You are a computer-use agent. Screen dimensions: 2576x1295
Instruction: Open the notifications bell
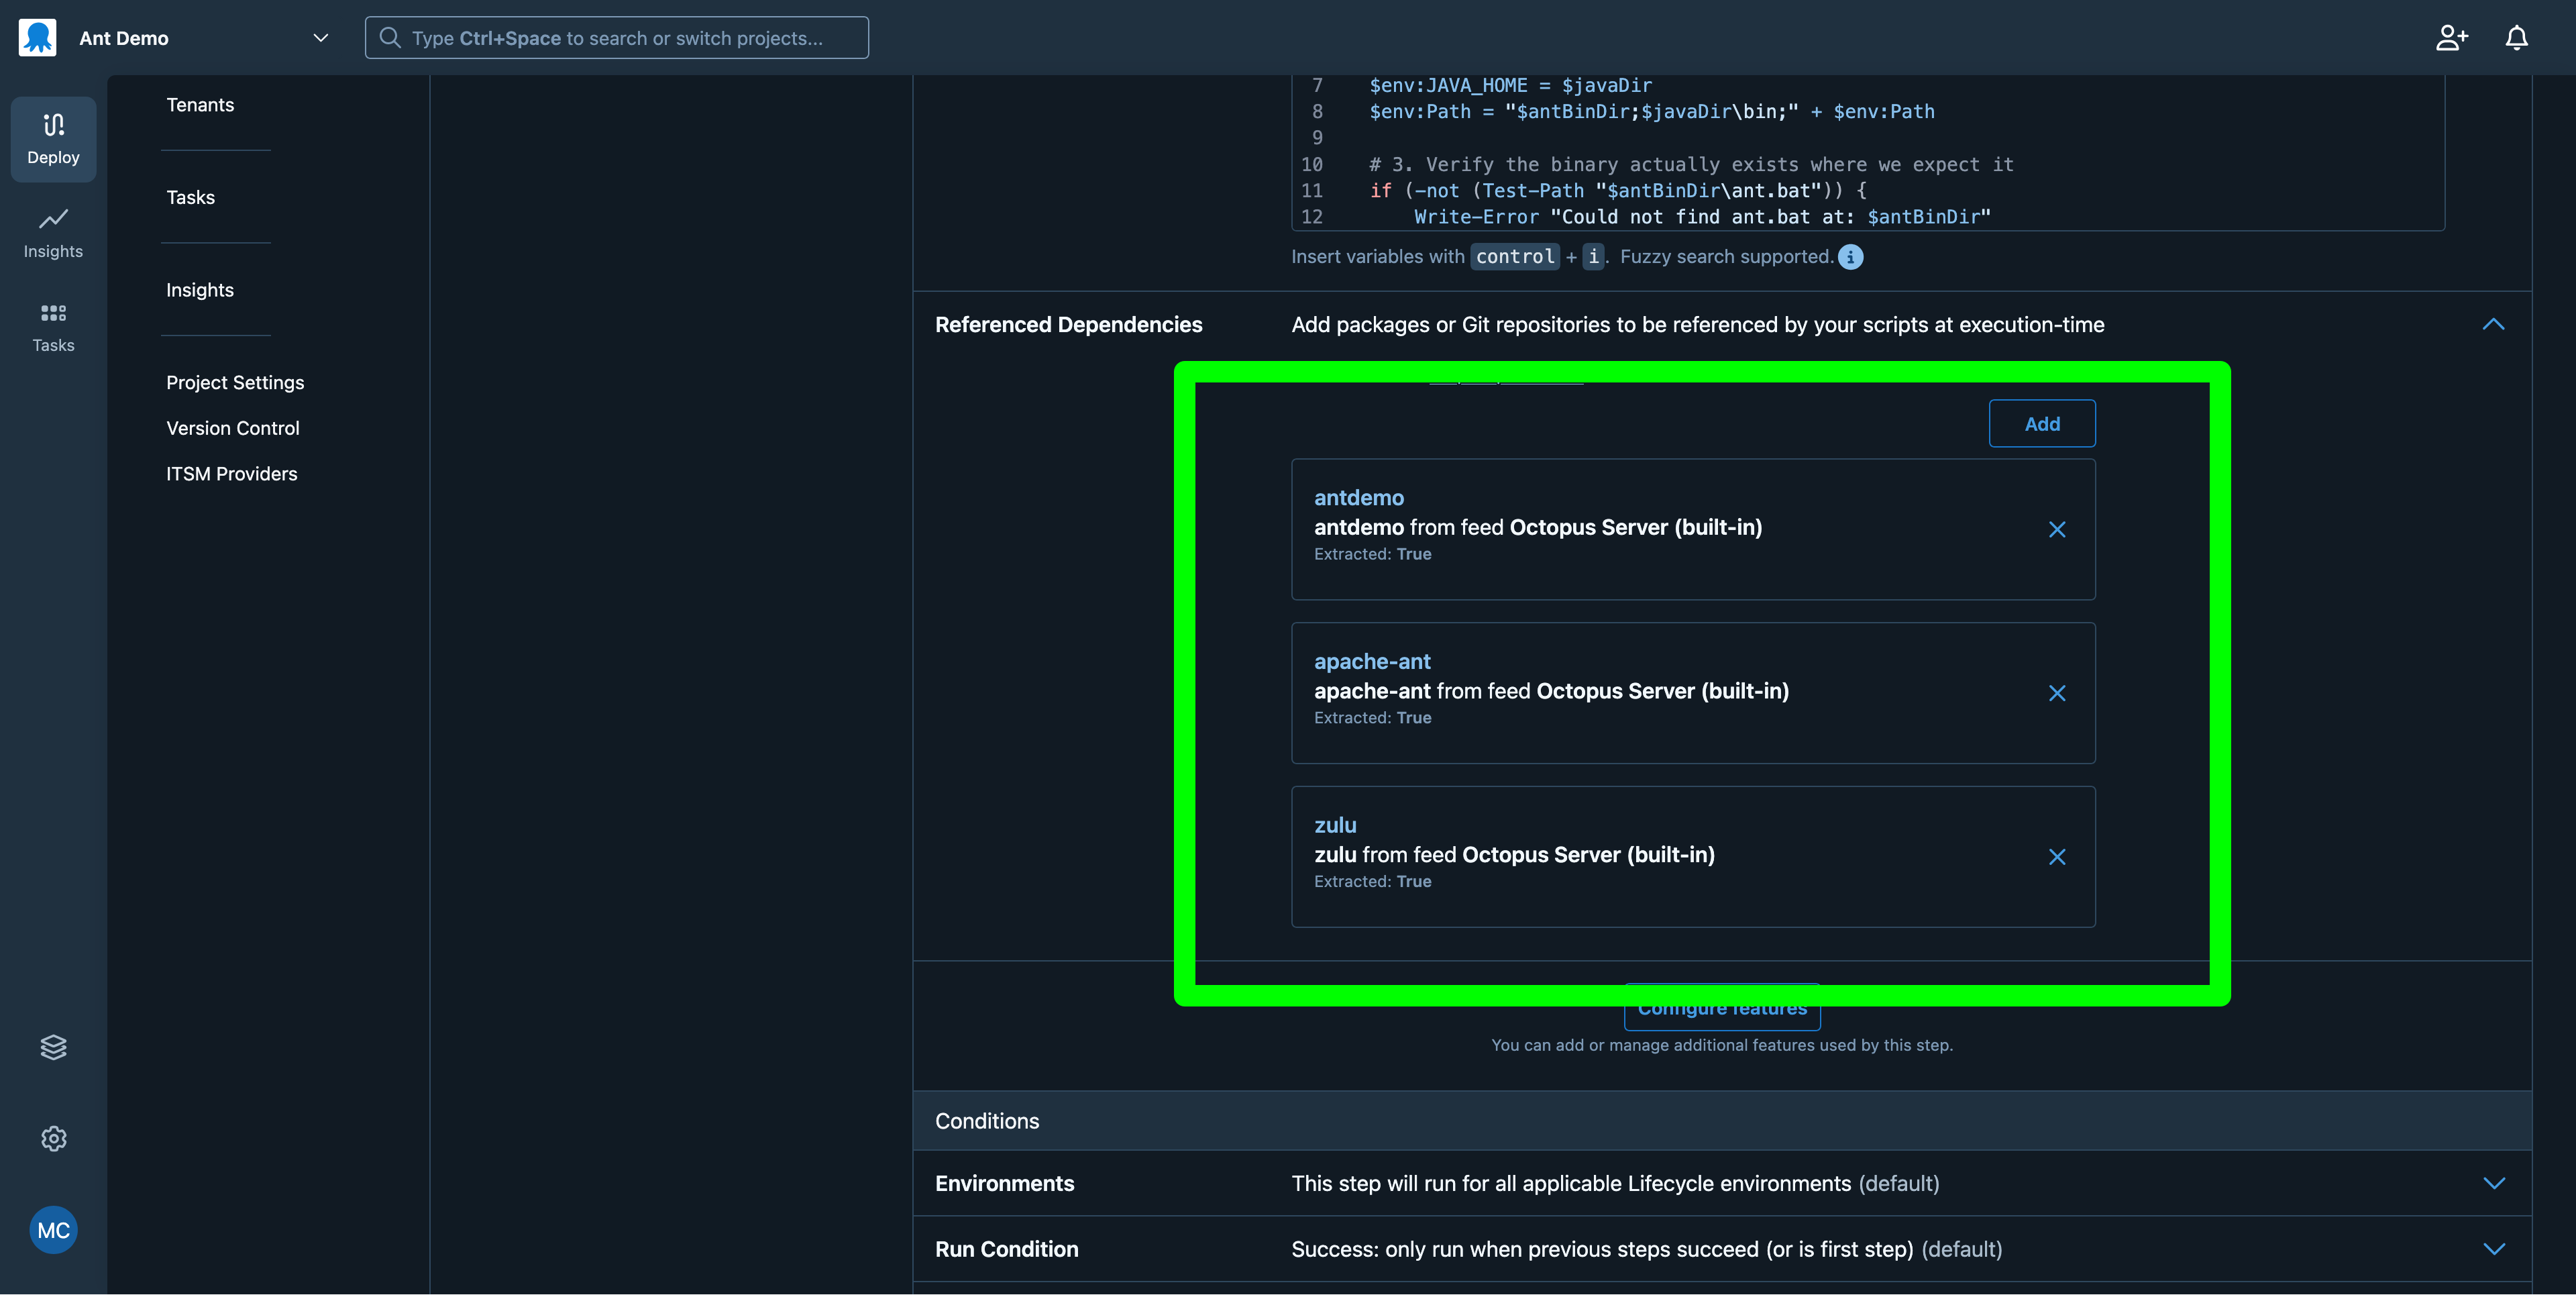tap(2516, 38)
